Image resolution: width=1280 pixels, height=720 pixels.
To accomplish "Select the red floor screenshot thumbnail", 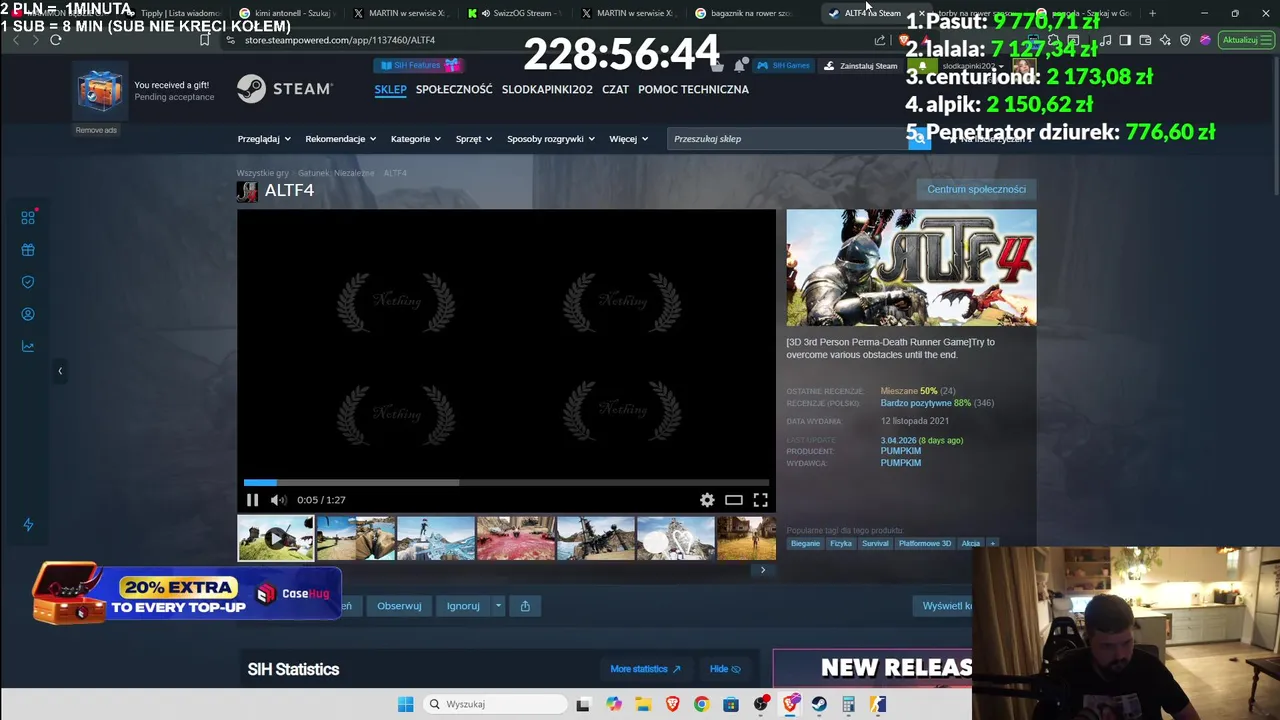I will tap(516, 538).
